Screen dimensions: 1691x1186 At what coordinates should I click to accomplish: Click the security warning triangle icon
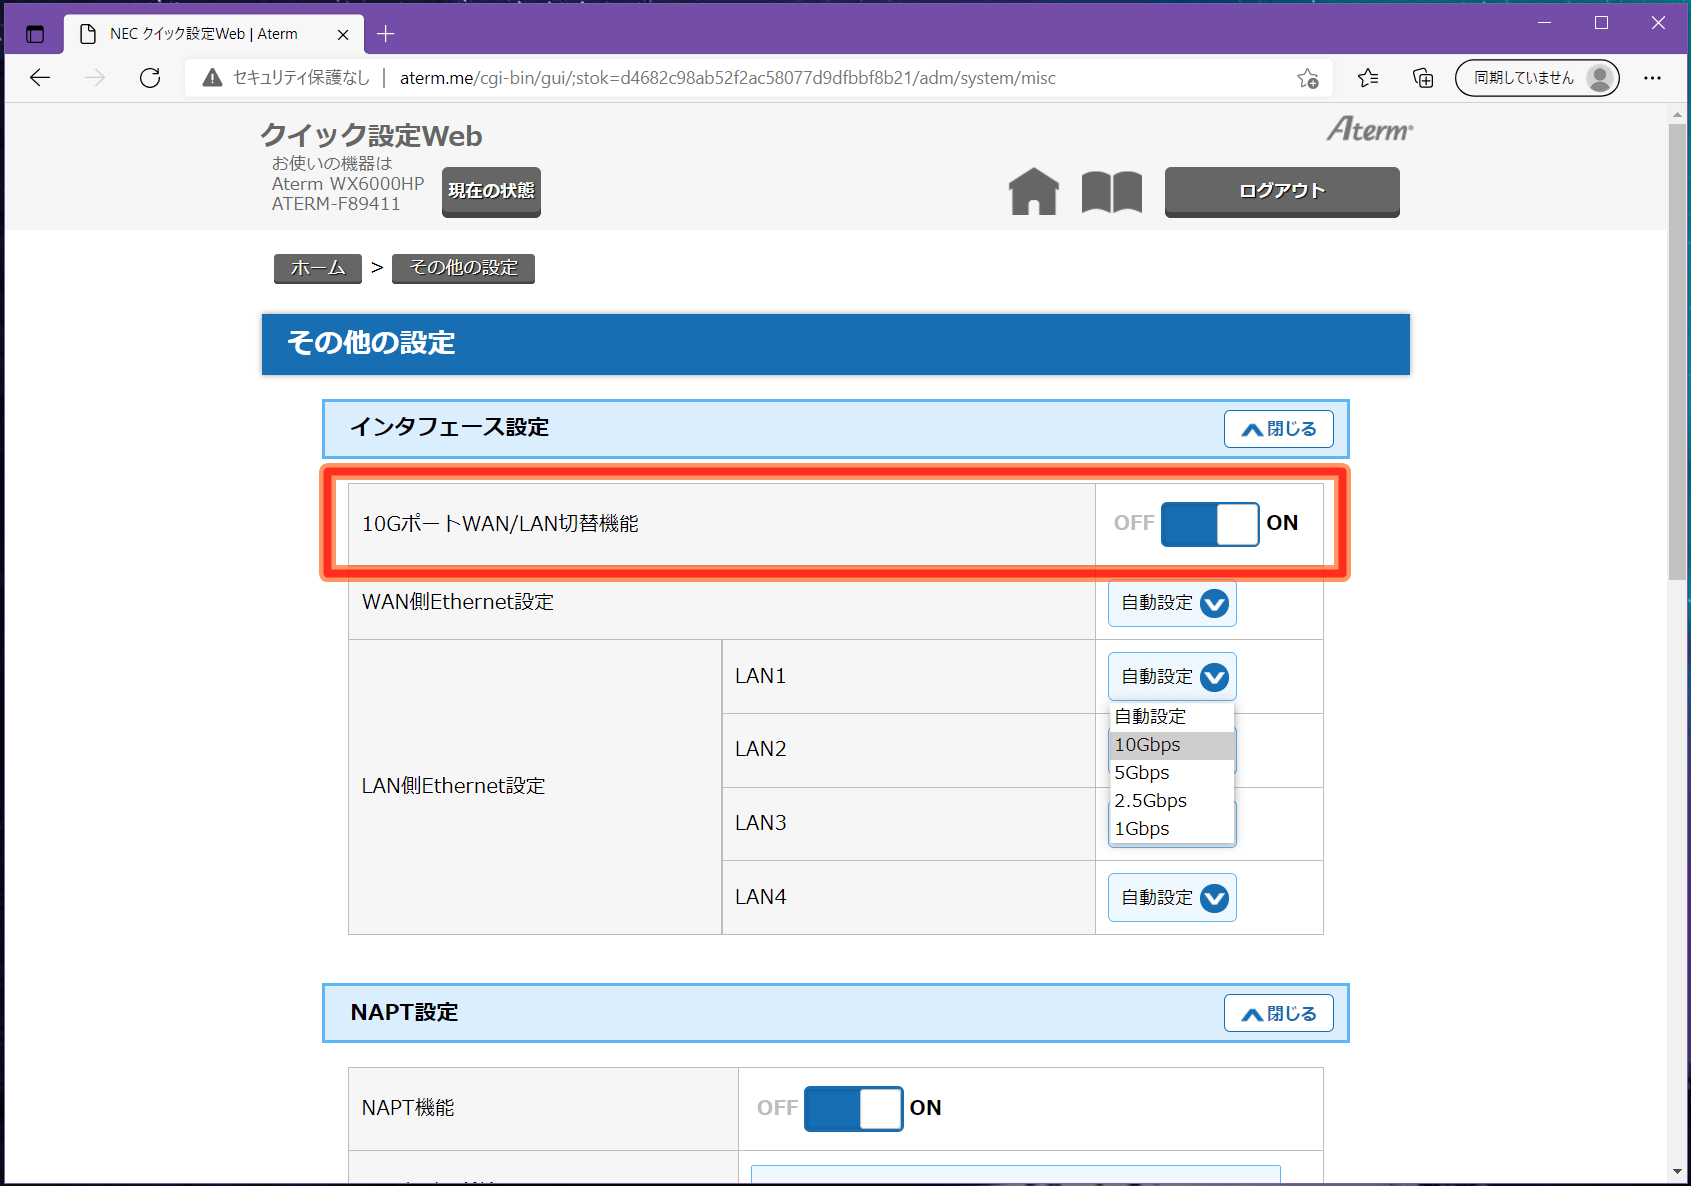212,78
